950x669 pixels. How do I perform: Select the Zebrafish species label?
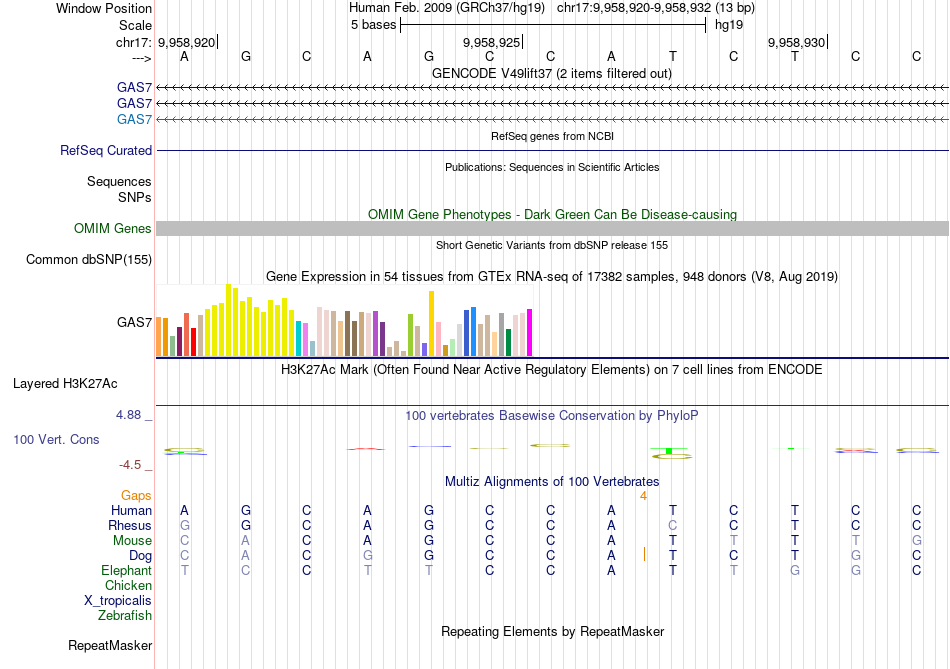pyautogui.click(x=125, y=616)
